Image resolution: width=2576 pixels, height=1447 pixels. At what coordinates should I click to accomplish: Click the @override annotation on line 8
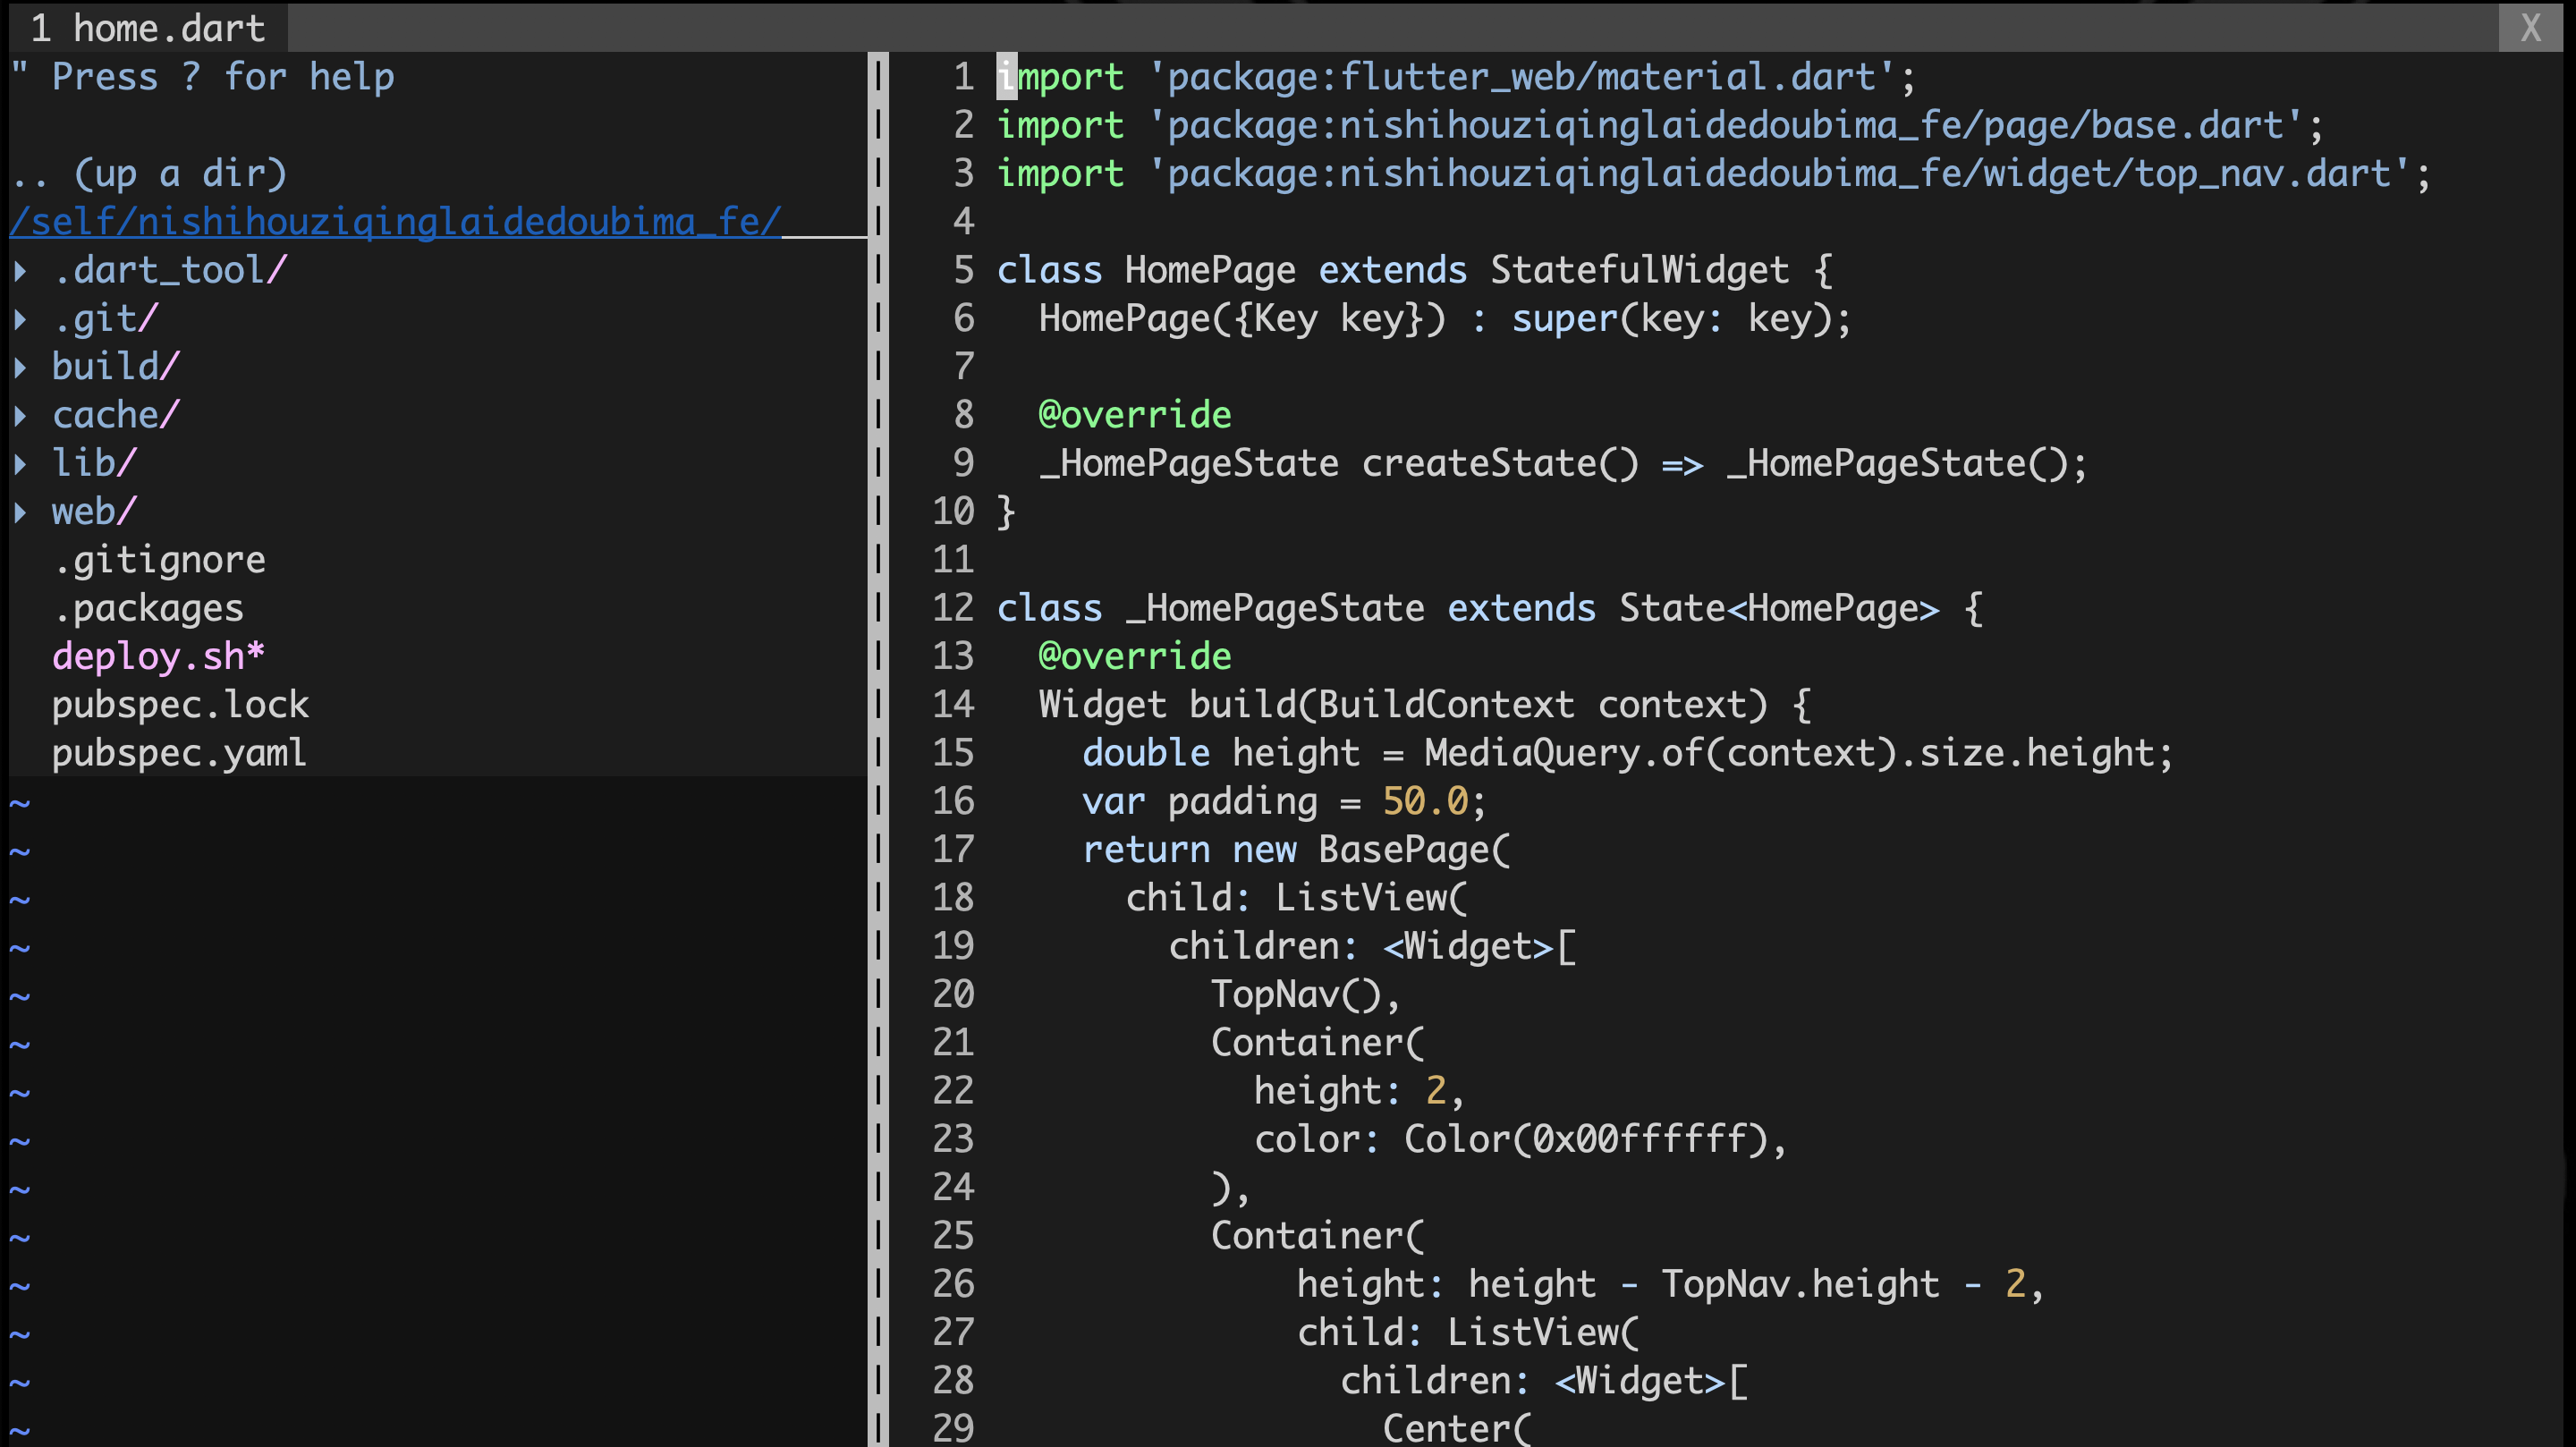coord(1134,415)
